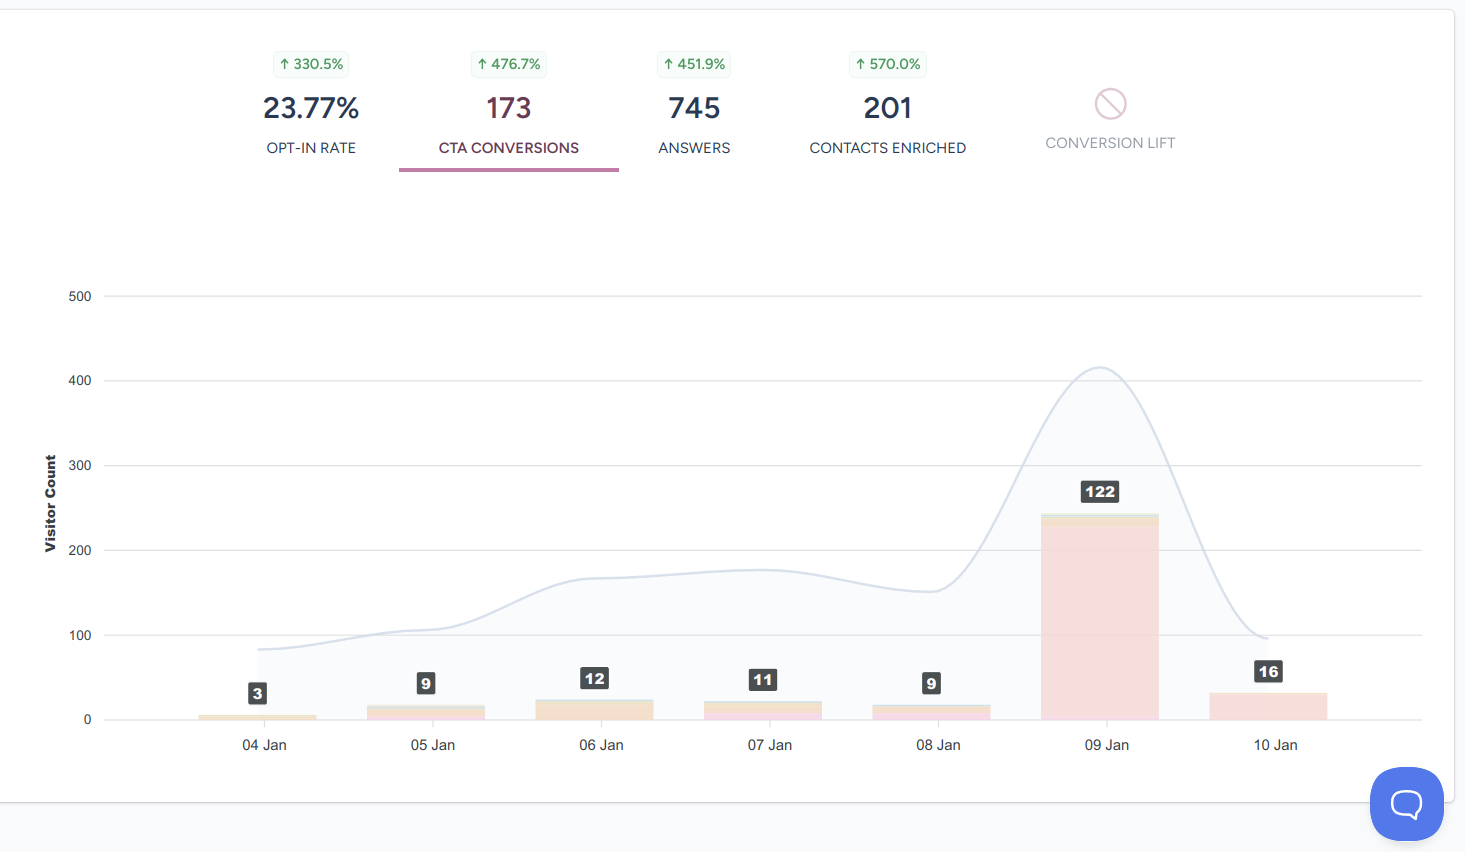
Task: Click the 476.7% increase badge
Action: [x=509, y=64]
